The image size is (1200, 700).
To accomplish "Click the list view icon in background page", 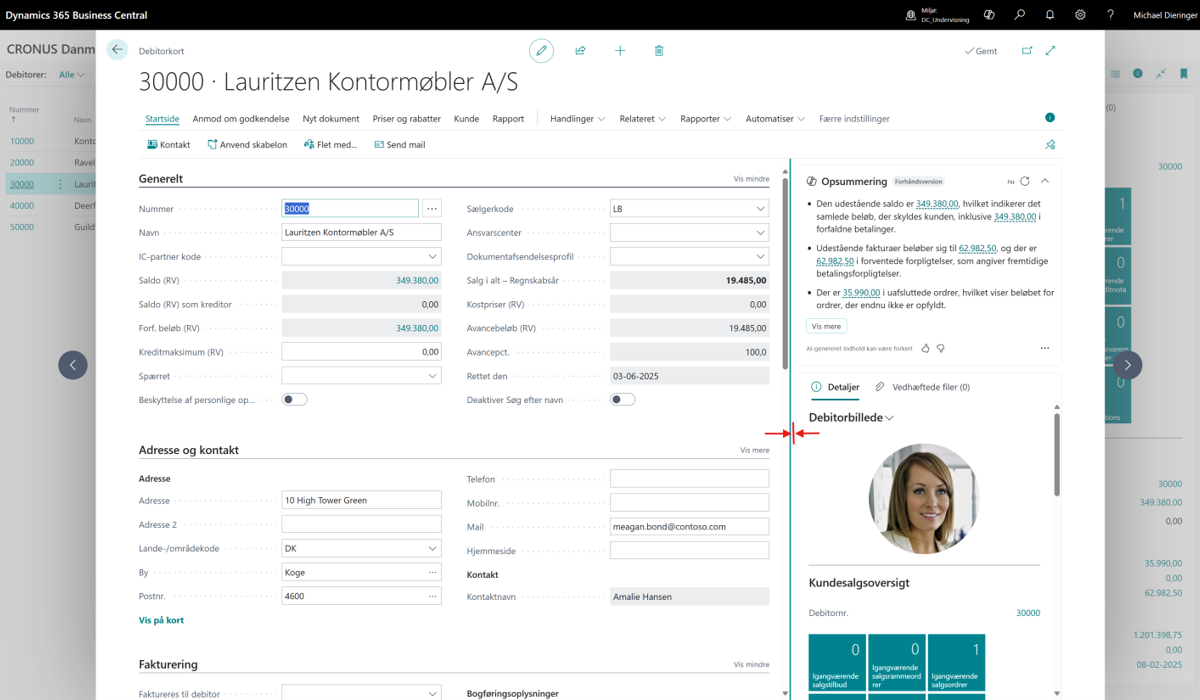I will coord(1115,74).
